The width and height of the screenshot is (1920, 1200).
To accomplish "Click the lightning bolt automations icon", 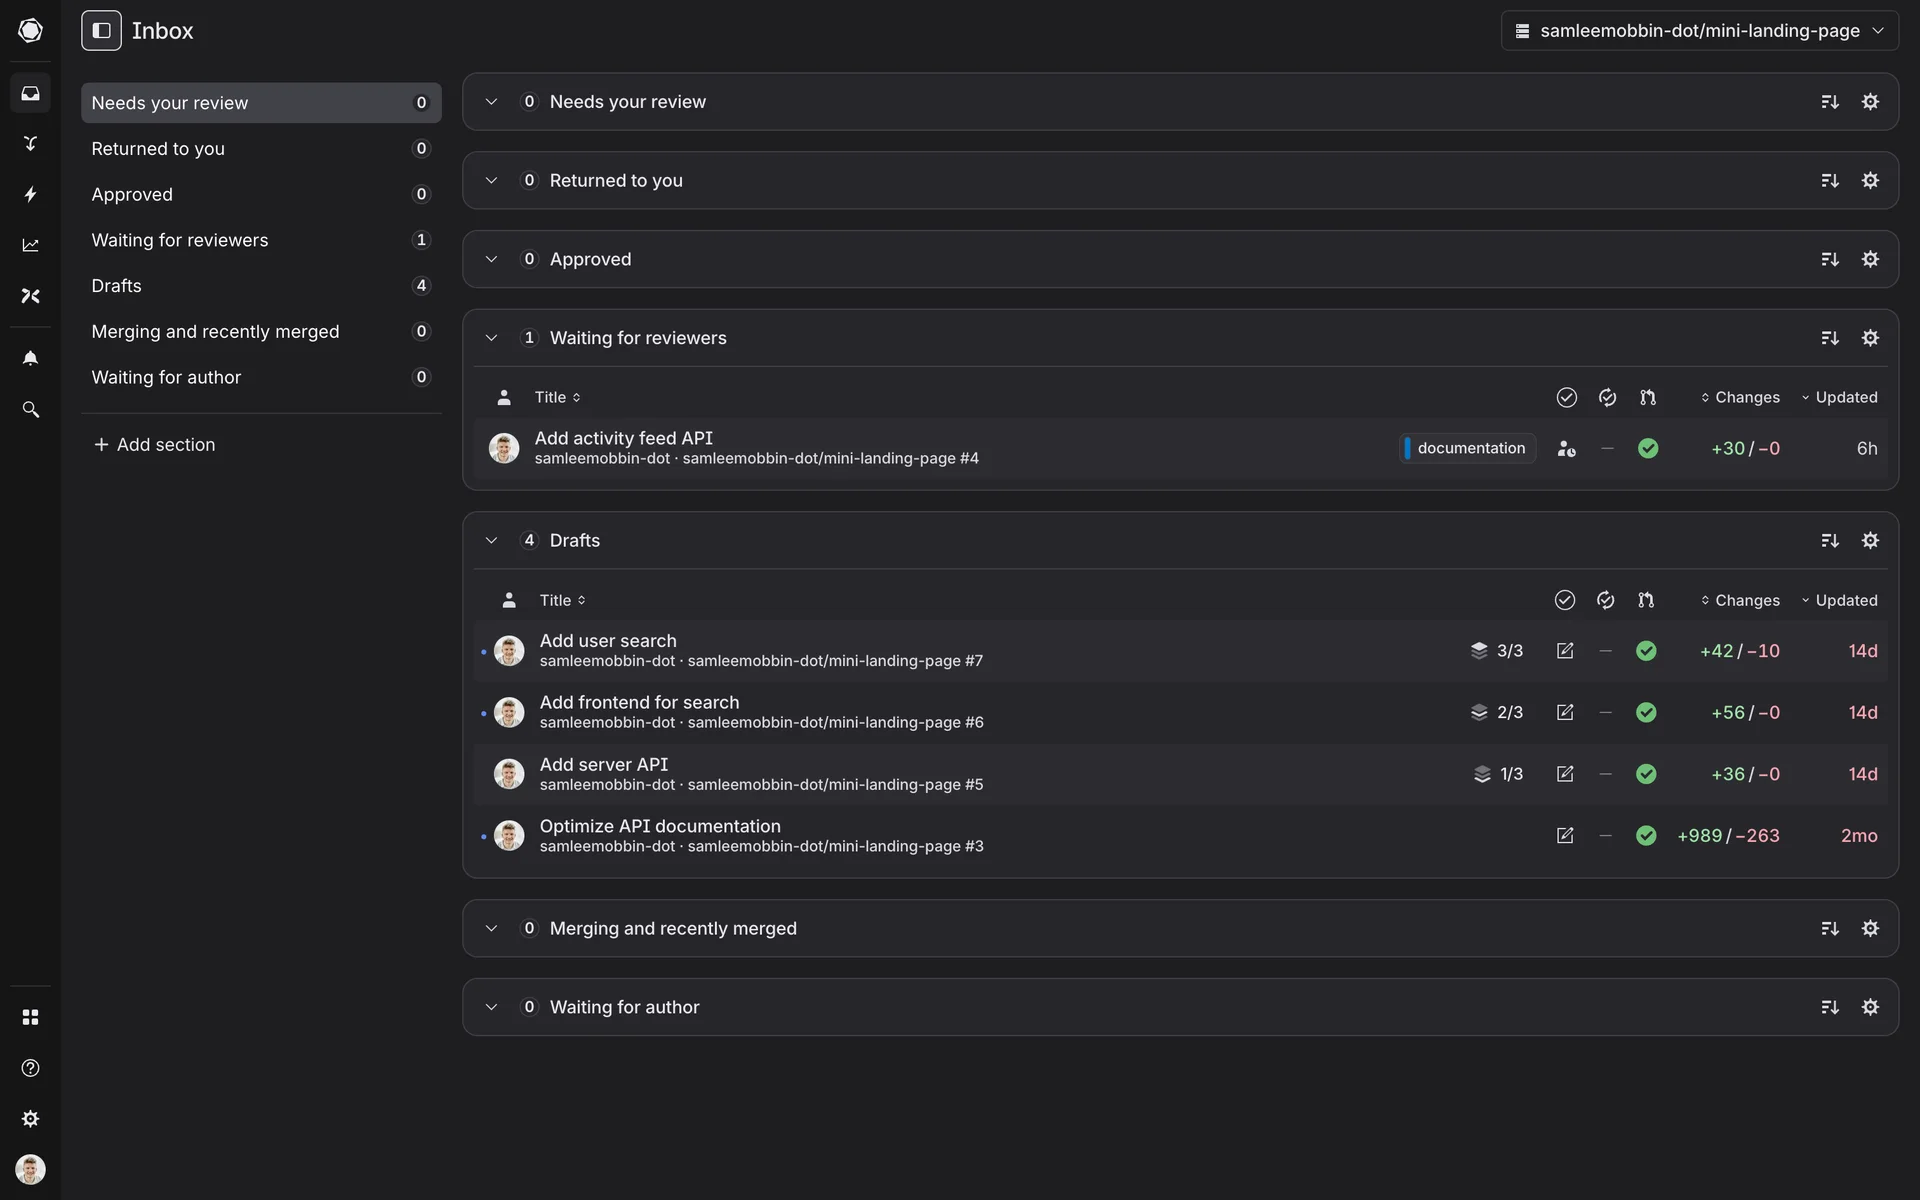I will [x=30, y=194].
